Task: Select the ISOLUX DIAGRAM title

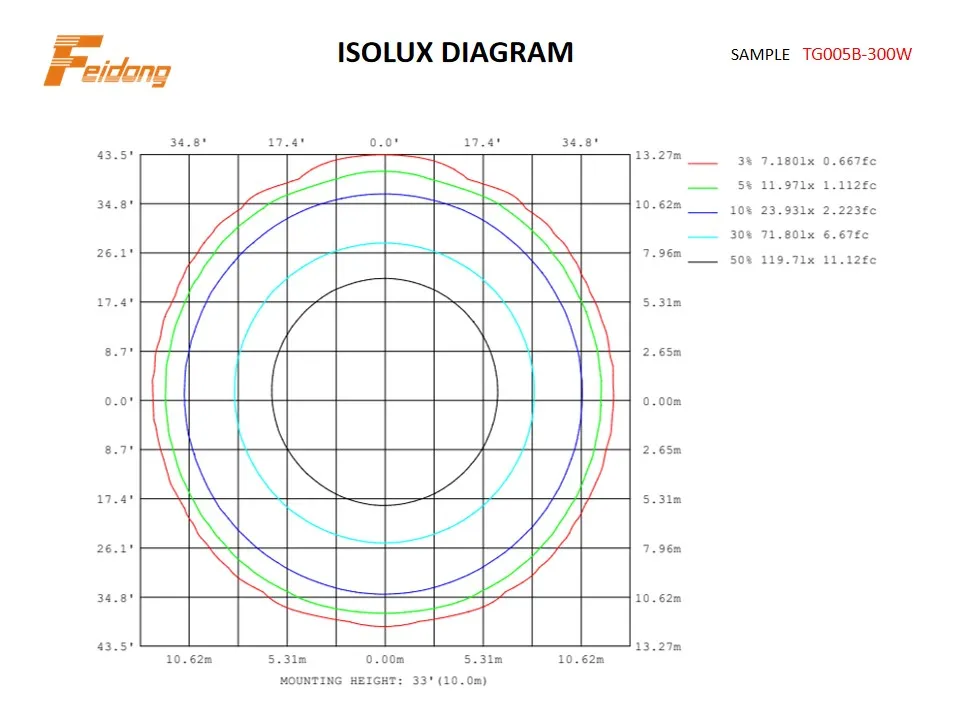Action: [x=455, y=52]
